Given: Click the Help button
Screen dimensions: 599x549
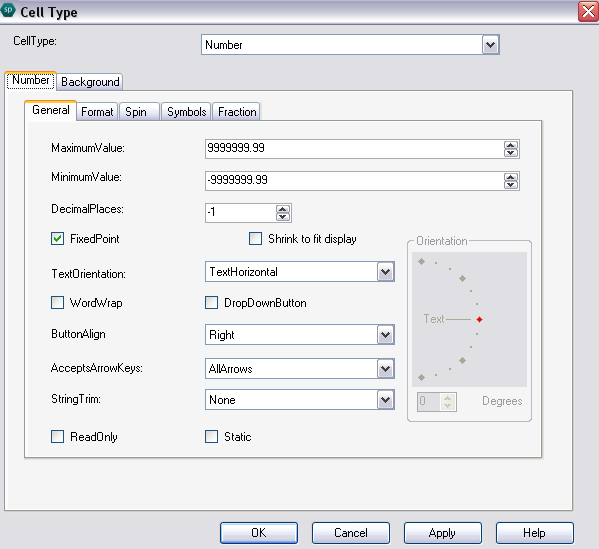Looking at the screenshot, I should pyautogui.click(x=534, y=533).
